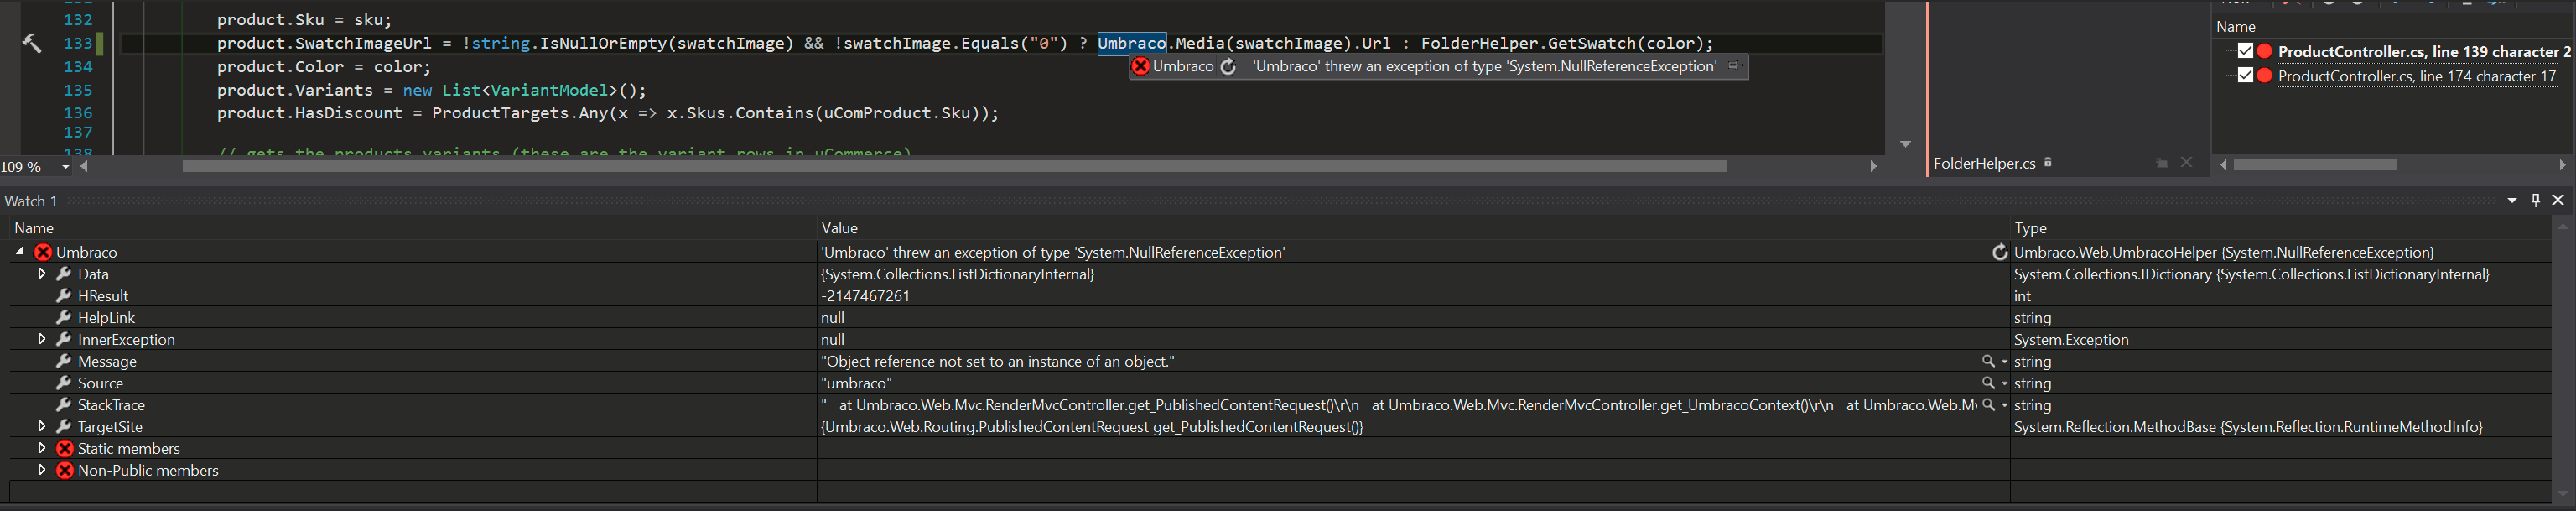Expand the TargetSite property node
The width and height of the screenshot is (2576, 511).
[42, 426]
